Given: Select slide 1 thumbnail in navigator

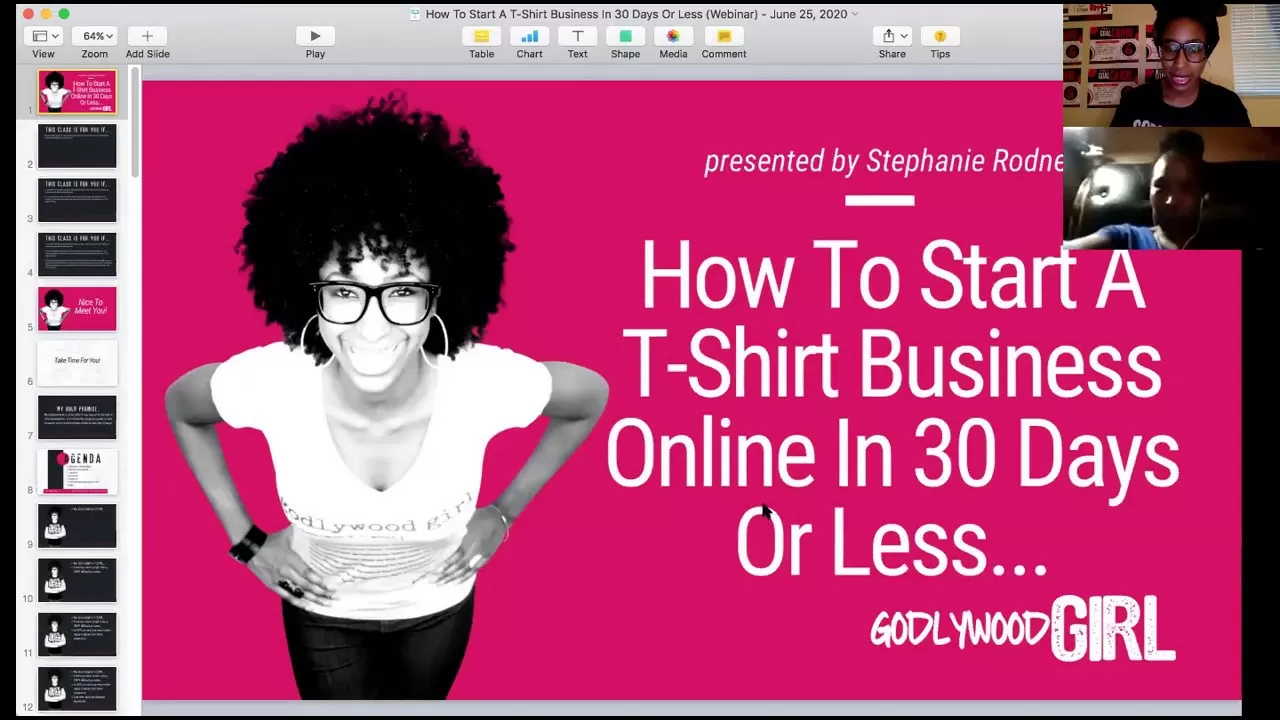Looking at the screenshot, I should [x=77, y=92].
